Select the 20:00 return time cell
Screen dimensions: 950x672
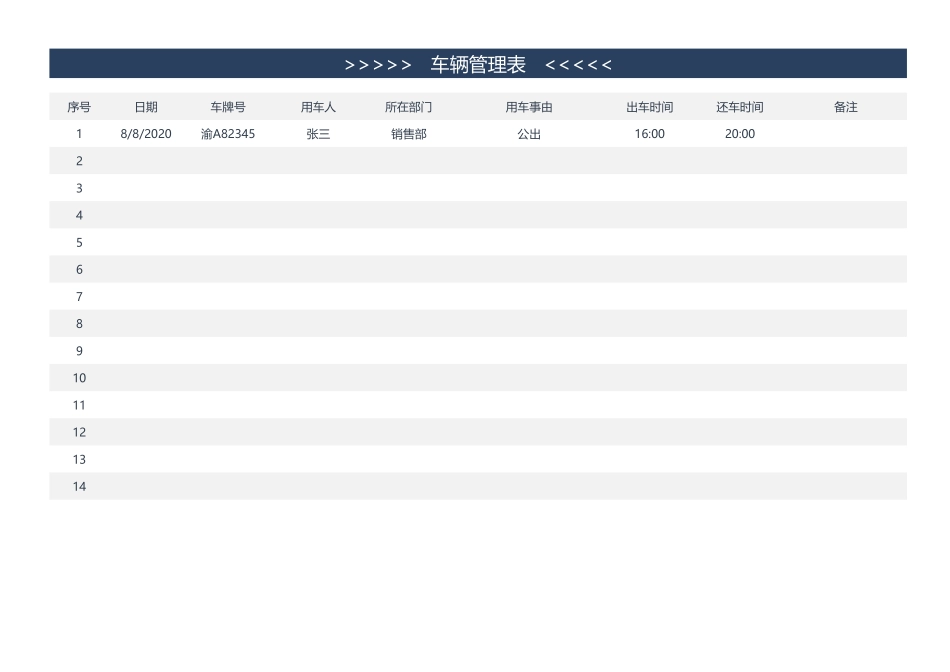coord(739,133)
